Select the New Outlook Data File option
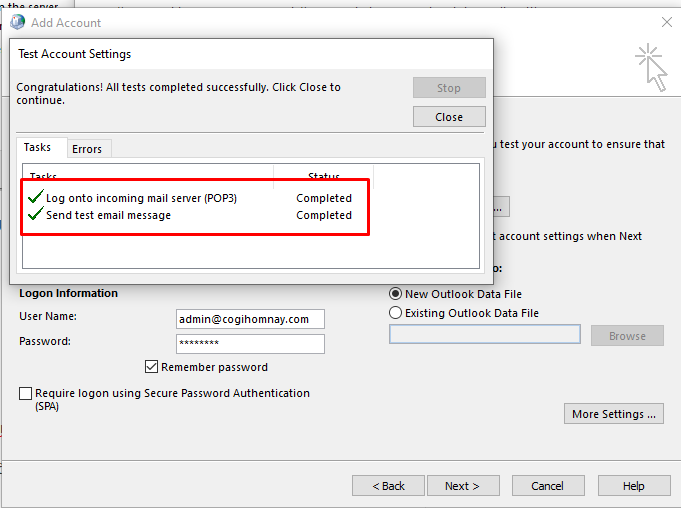This screenshot has width=681, height=508. [396, 294]
